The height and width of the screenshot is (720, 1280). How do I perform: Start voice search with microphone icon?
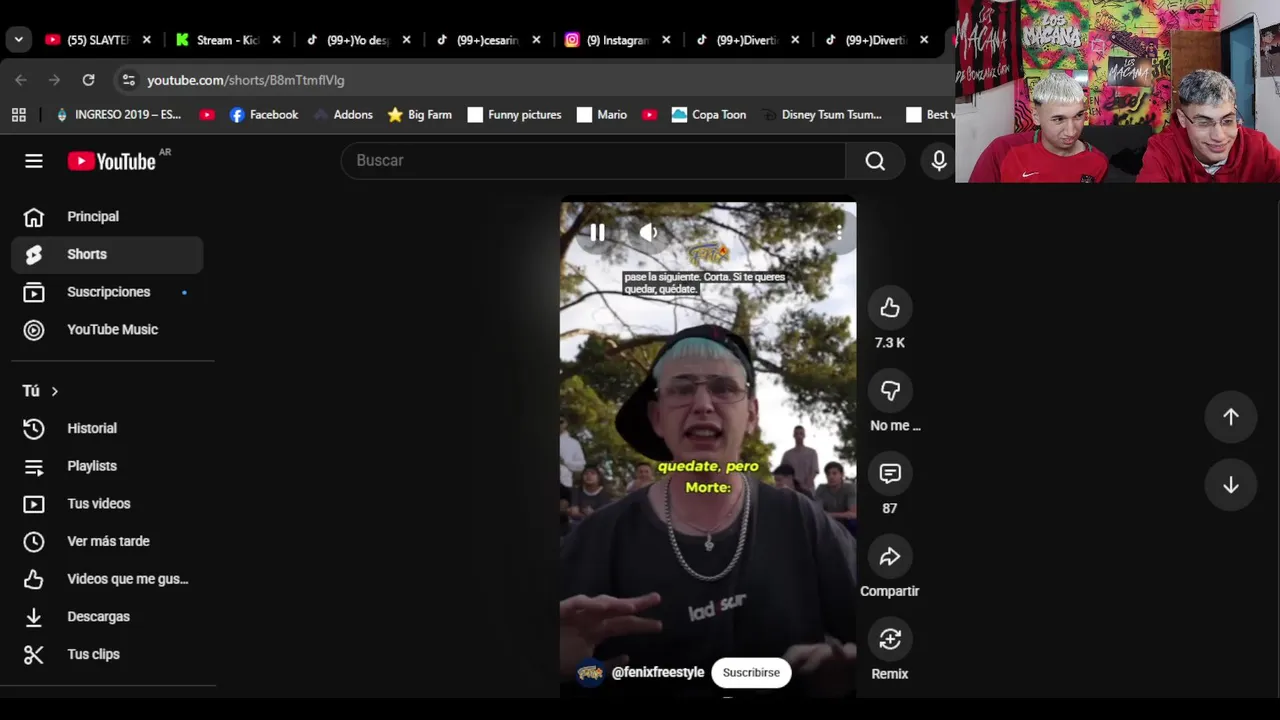(x=939, y=161)
